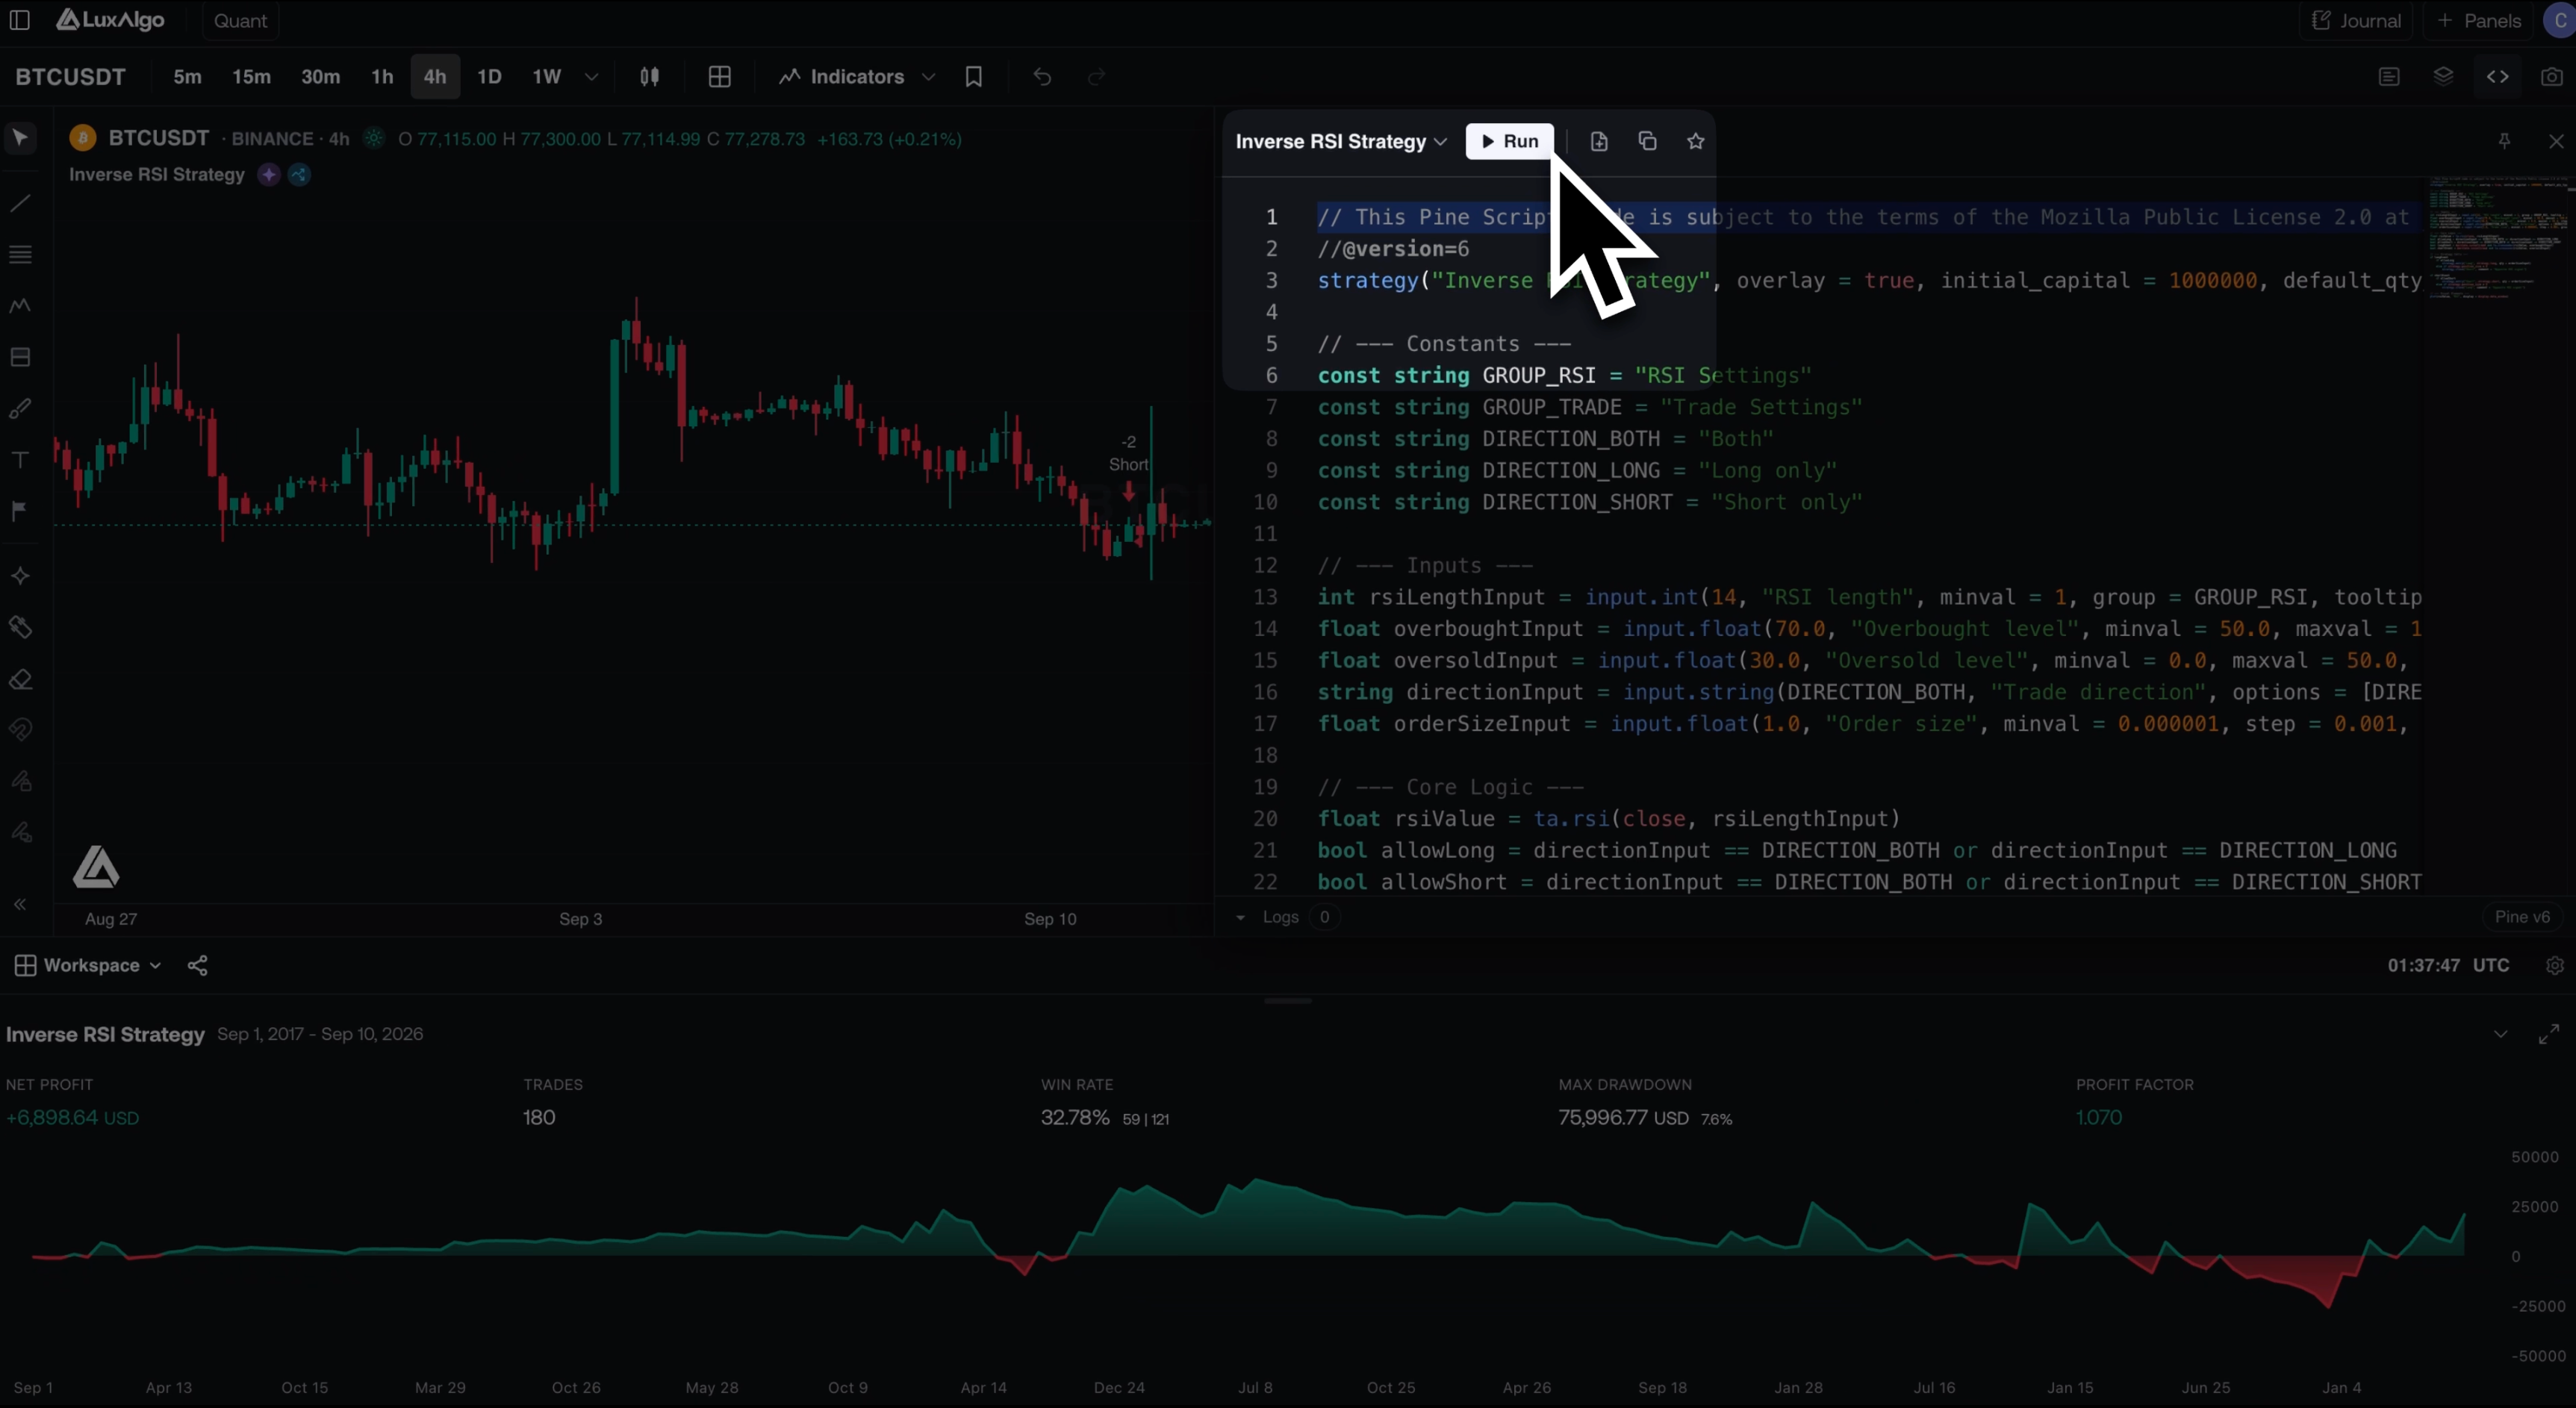
Task: Copy the script with duplicate icon
Action: pos(1647,141)
